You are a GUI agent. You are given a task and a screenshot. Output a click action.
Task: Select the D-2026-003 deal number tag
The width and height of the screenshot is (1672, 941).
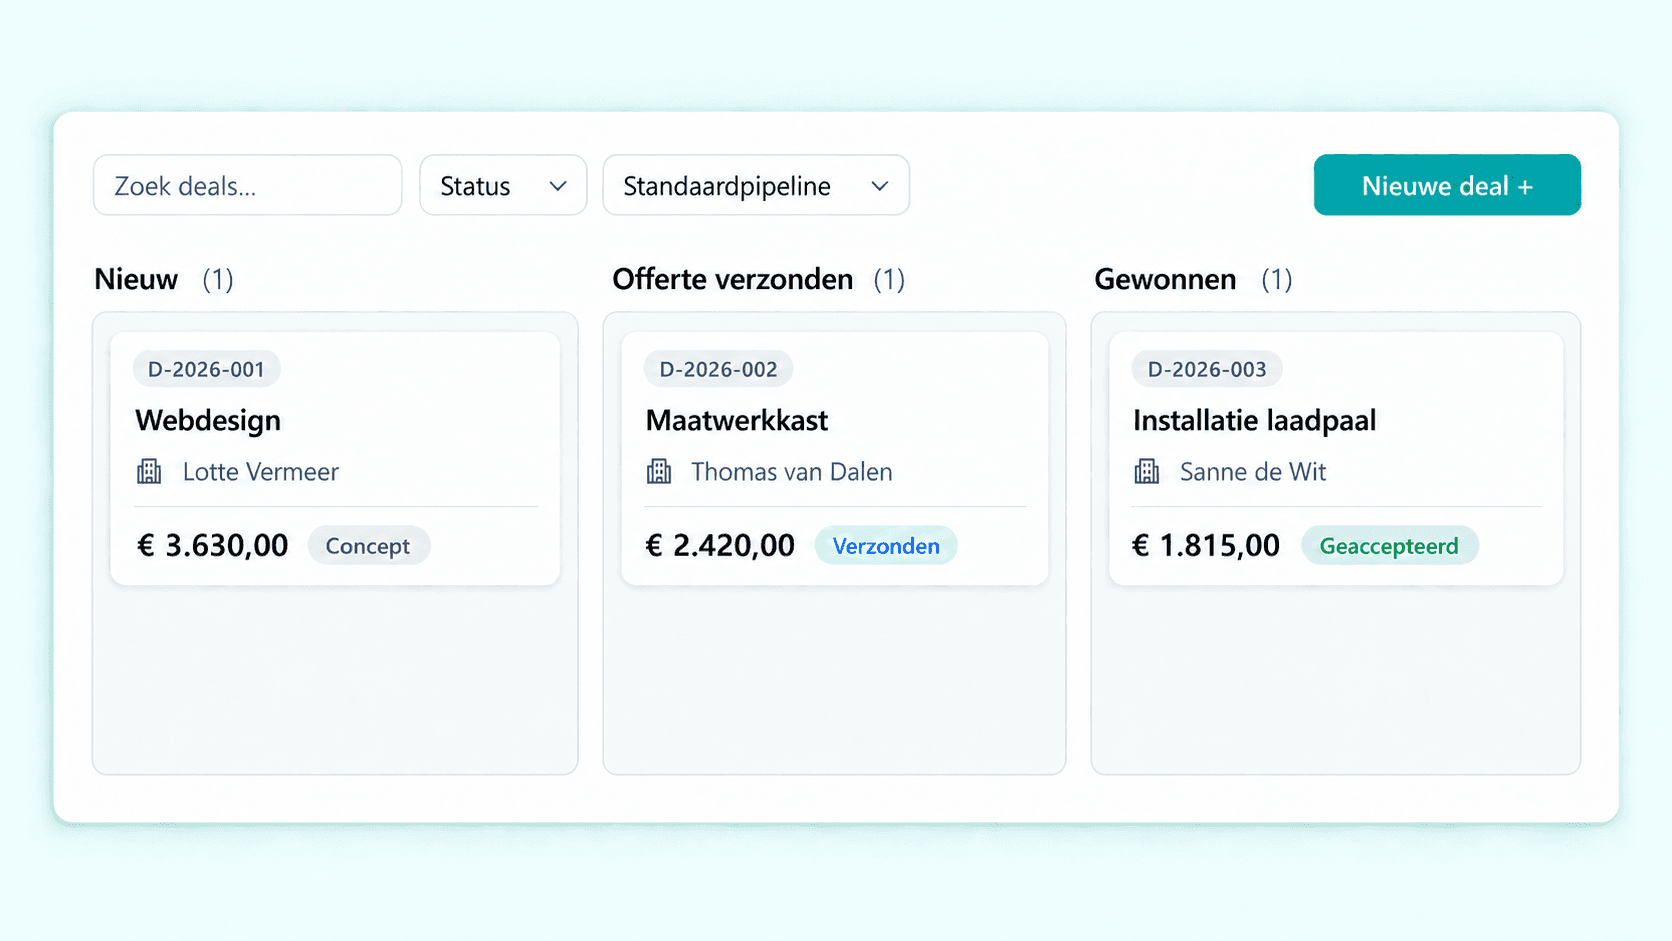click(x=1207, y=369)
